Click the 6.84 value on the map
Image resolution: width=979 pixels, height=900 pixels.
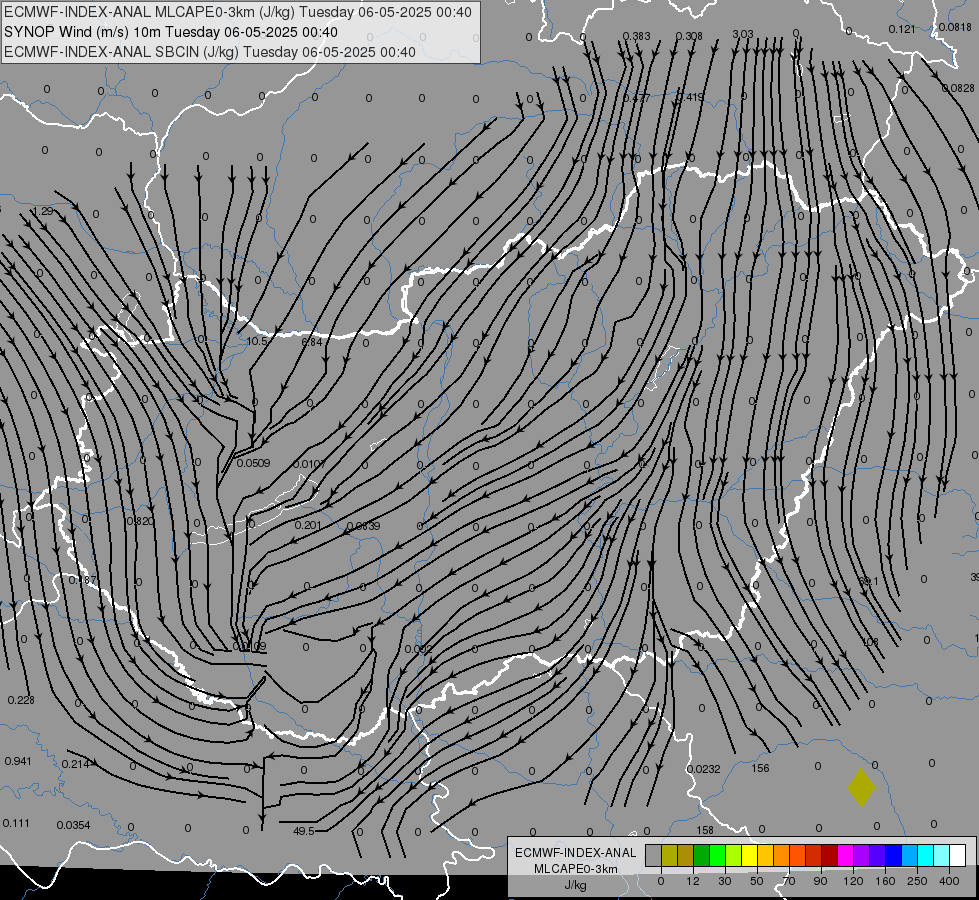pyautogui.click(x=312, y=342)
